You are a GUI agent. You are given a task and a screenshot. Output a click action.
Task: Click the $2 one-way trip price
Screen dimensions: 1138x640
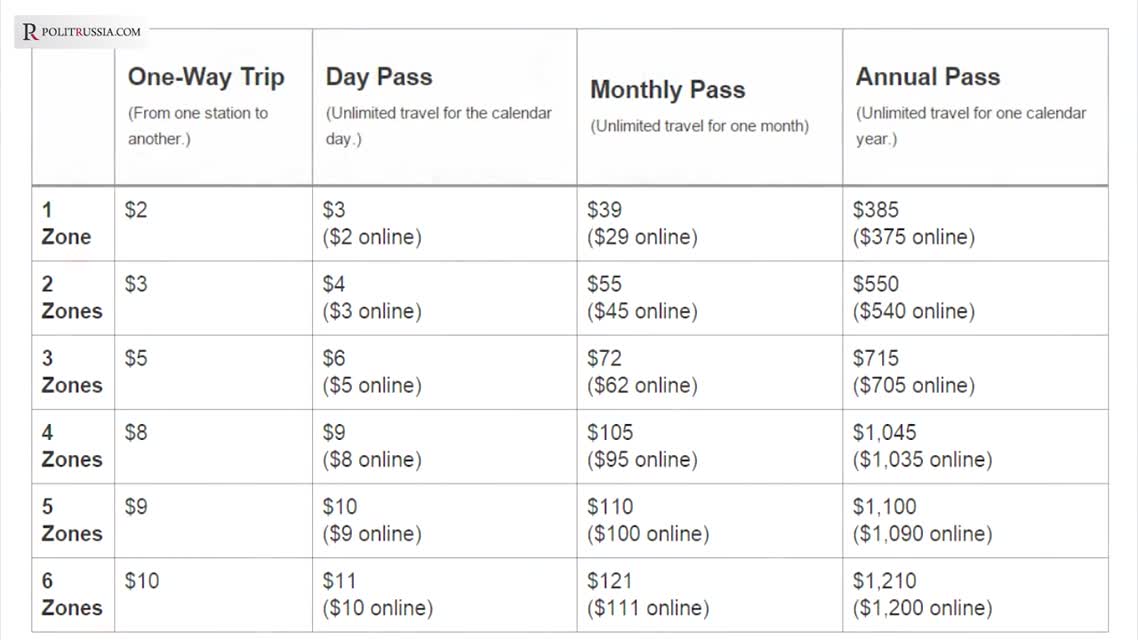(136, 210)
